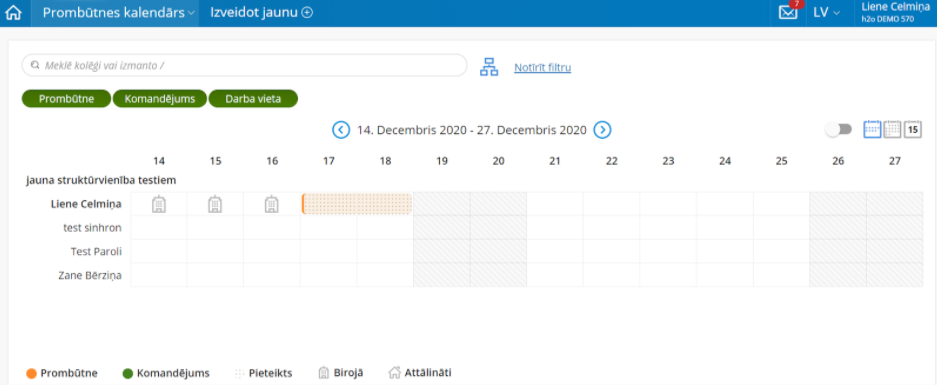Toggle the switch next to view icons
Image resolution: width=937 pixels, height=385 pixels.
838,129
